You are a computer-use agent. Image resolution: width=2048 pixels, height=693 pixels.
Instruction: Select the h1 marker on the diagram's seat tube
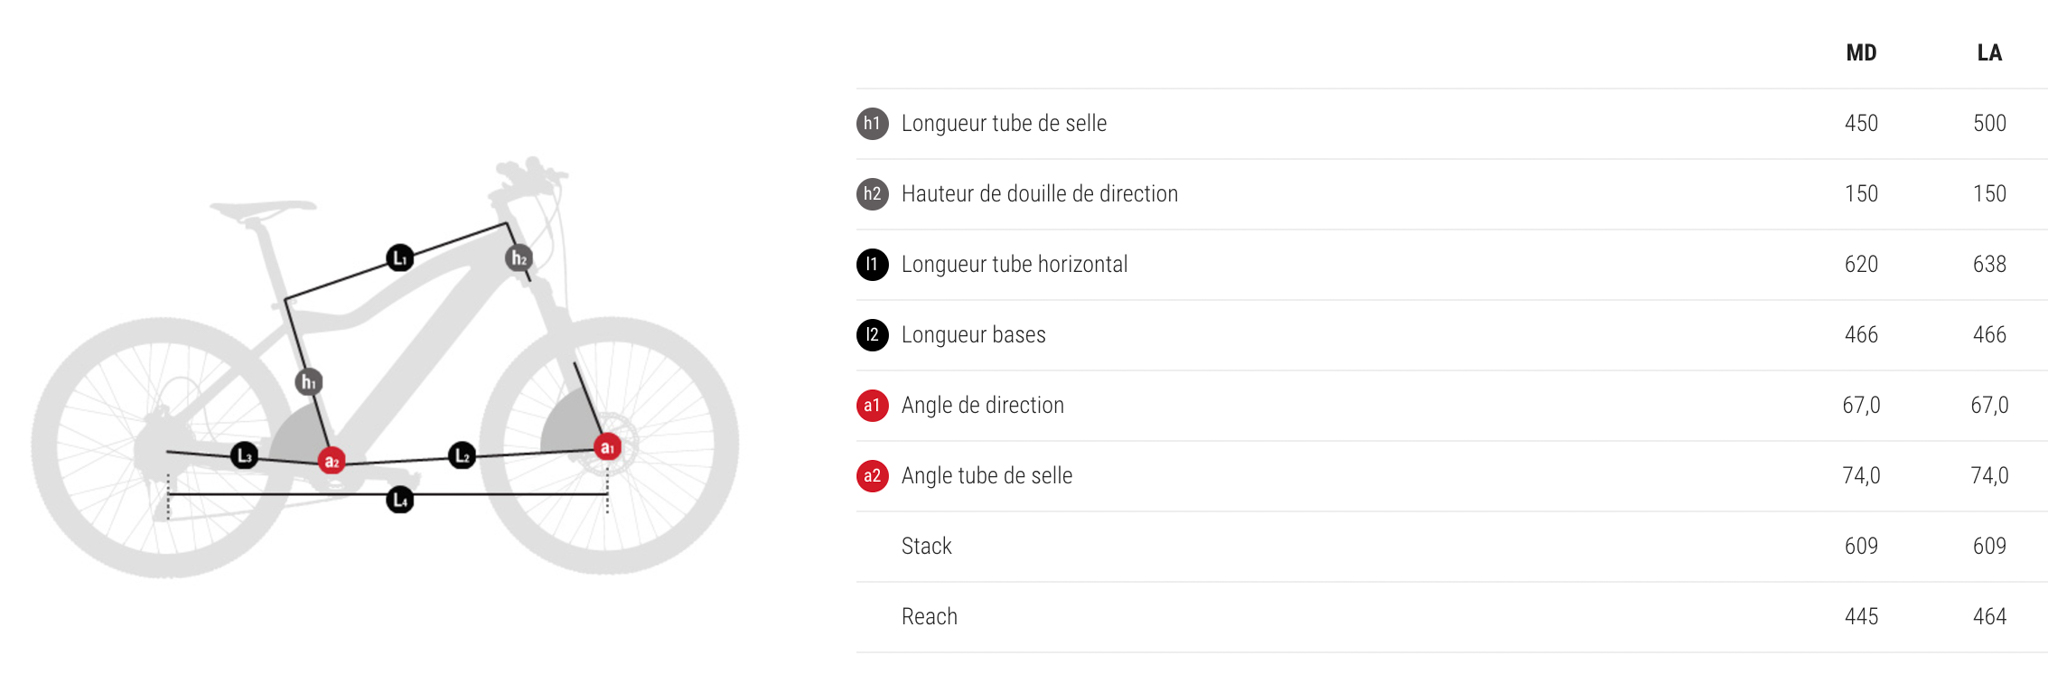click(x=309, y=382)
